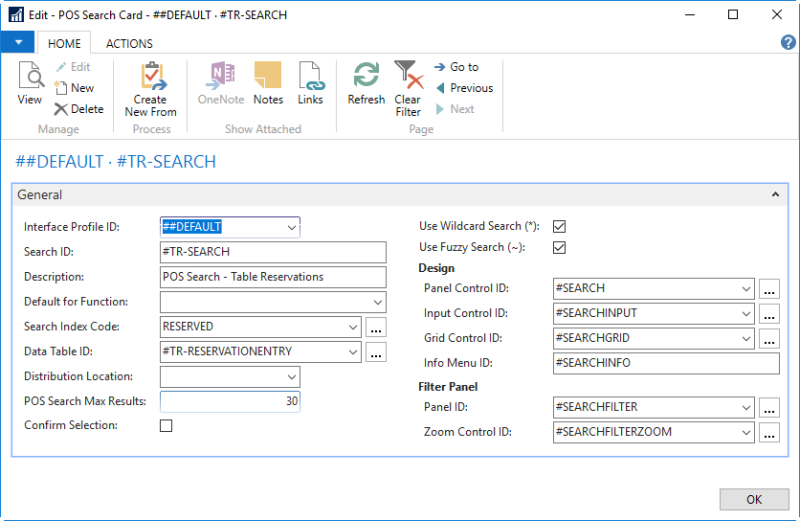
Task: Click the Create New From icon
Action: (151, 77)
